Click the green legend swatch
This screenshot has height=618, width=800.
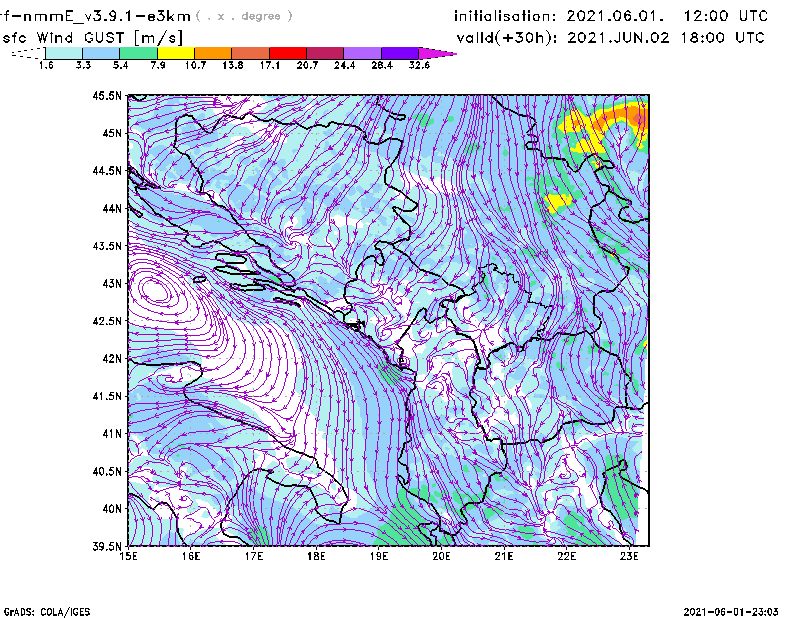point(138,53)
